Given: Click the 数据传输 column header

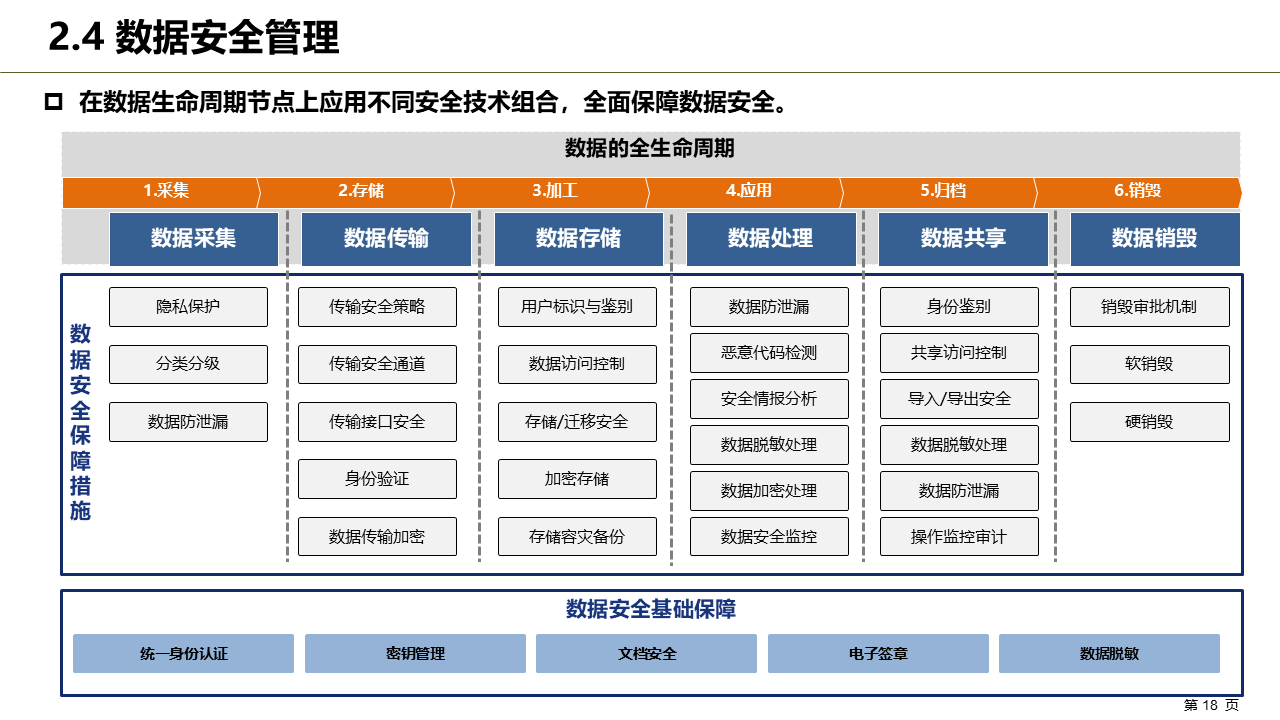Looking at the screenshot, I should pos(386,238).
